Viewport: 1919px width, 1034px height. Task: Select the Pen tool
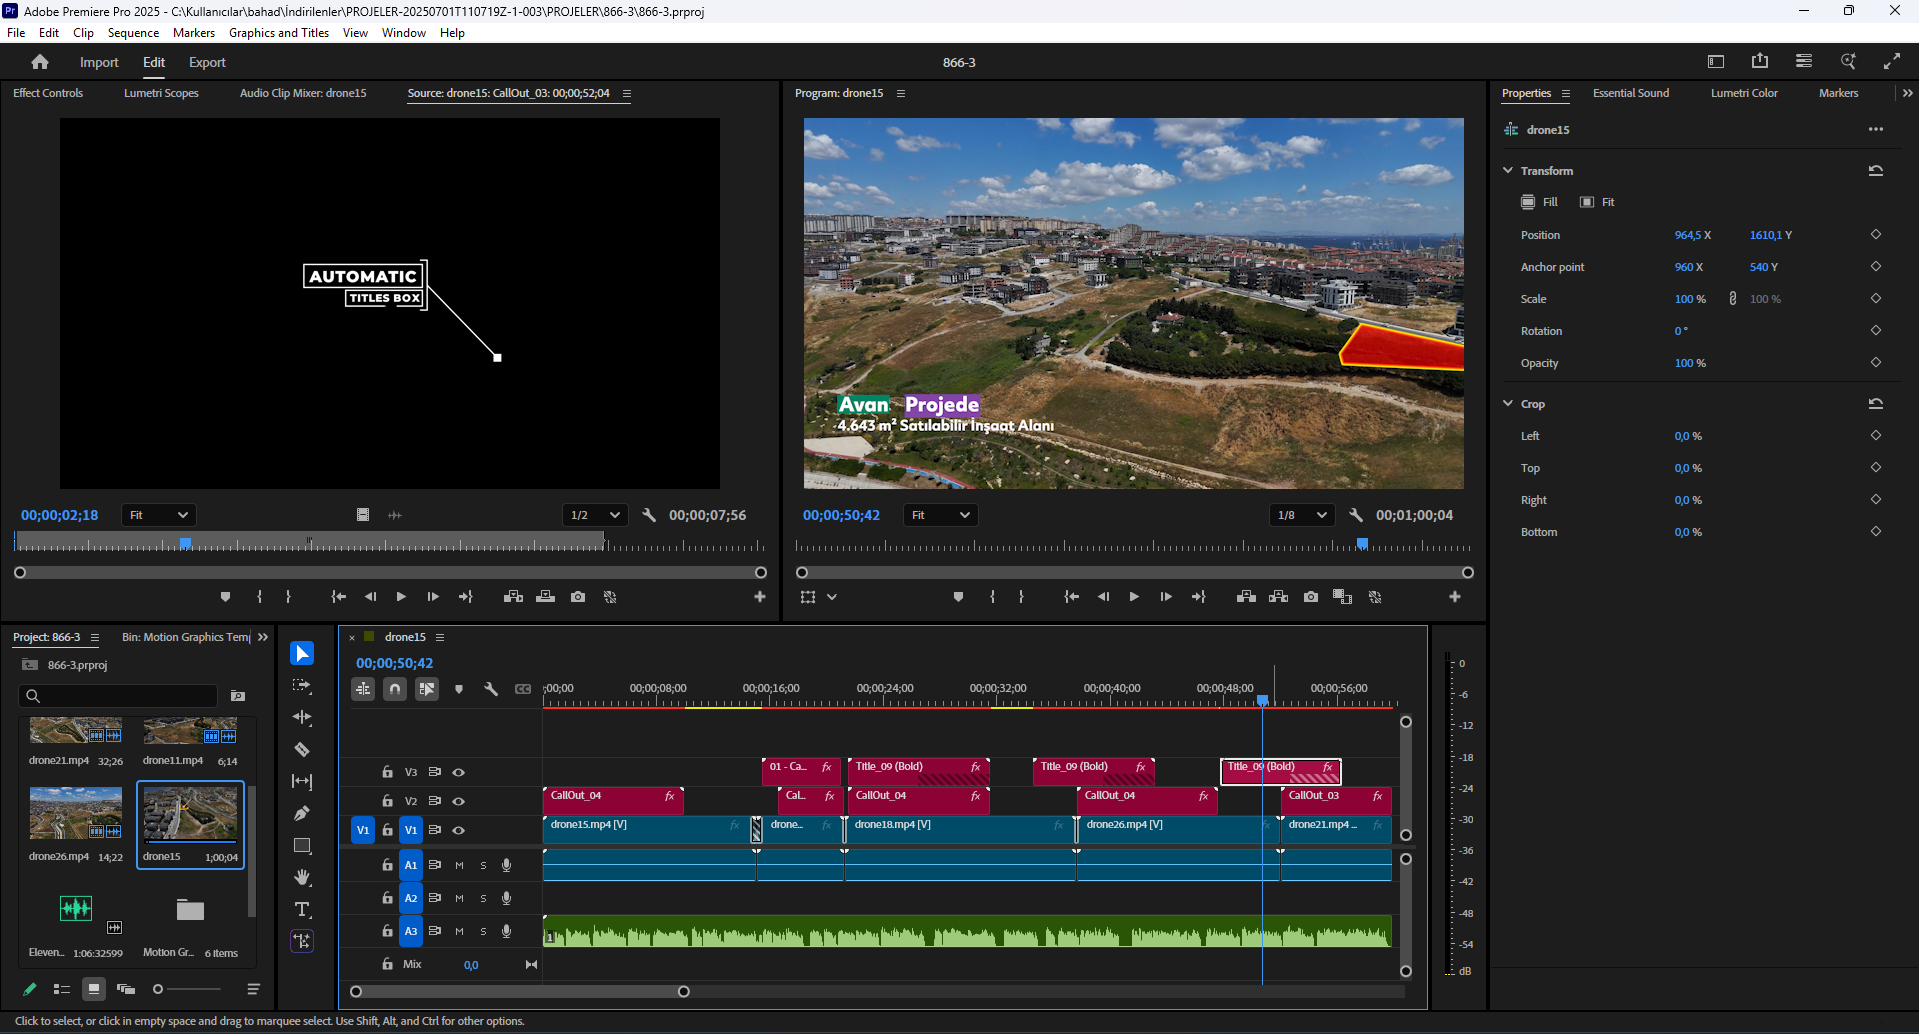[x=302, y=814]
